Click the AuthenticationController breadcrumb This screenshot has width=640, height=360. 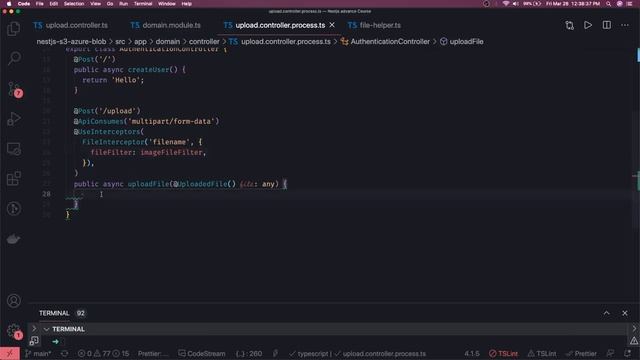click(385, 42)
